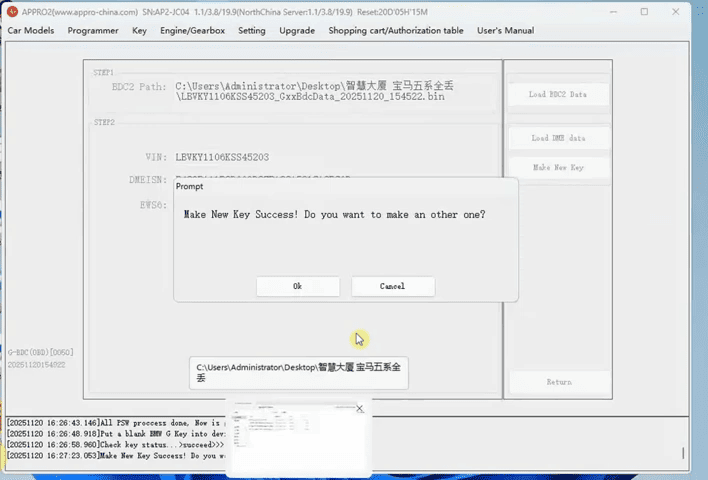This screenshot has height=480, width=708.
Task: Select the Engine/Gearbox menu
Action: click(193, 31)
